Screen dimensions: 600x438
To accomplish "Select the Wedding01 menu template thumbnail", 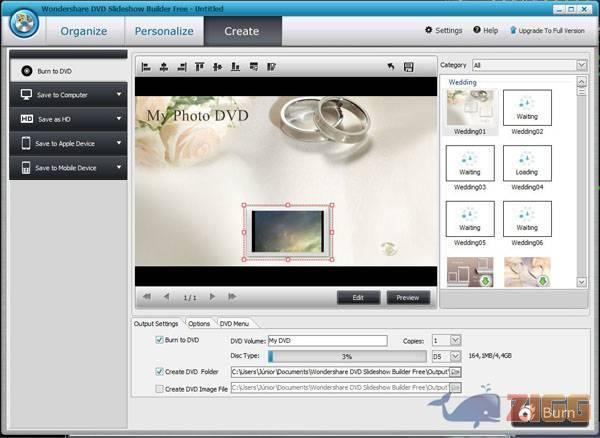I will (469, 113).
